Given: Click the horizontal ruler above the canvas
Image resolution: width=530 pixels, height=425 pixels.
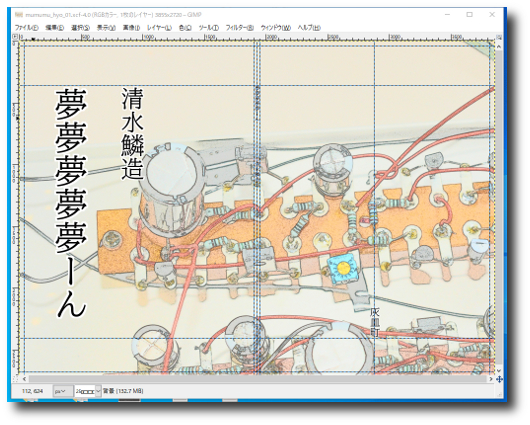Looking at the screenshot, I should tap(257, 37).
